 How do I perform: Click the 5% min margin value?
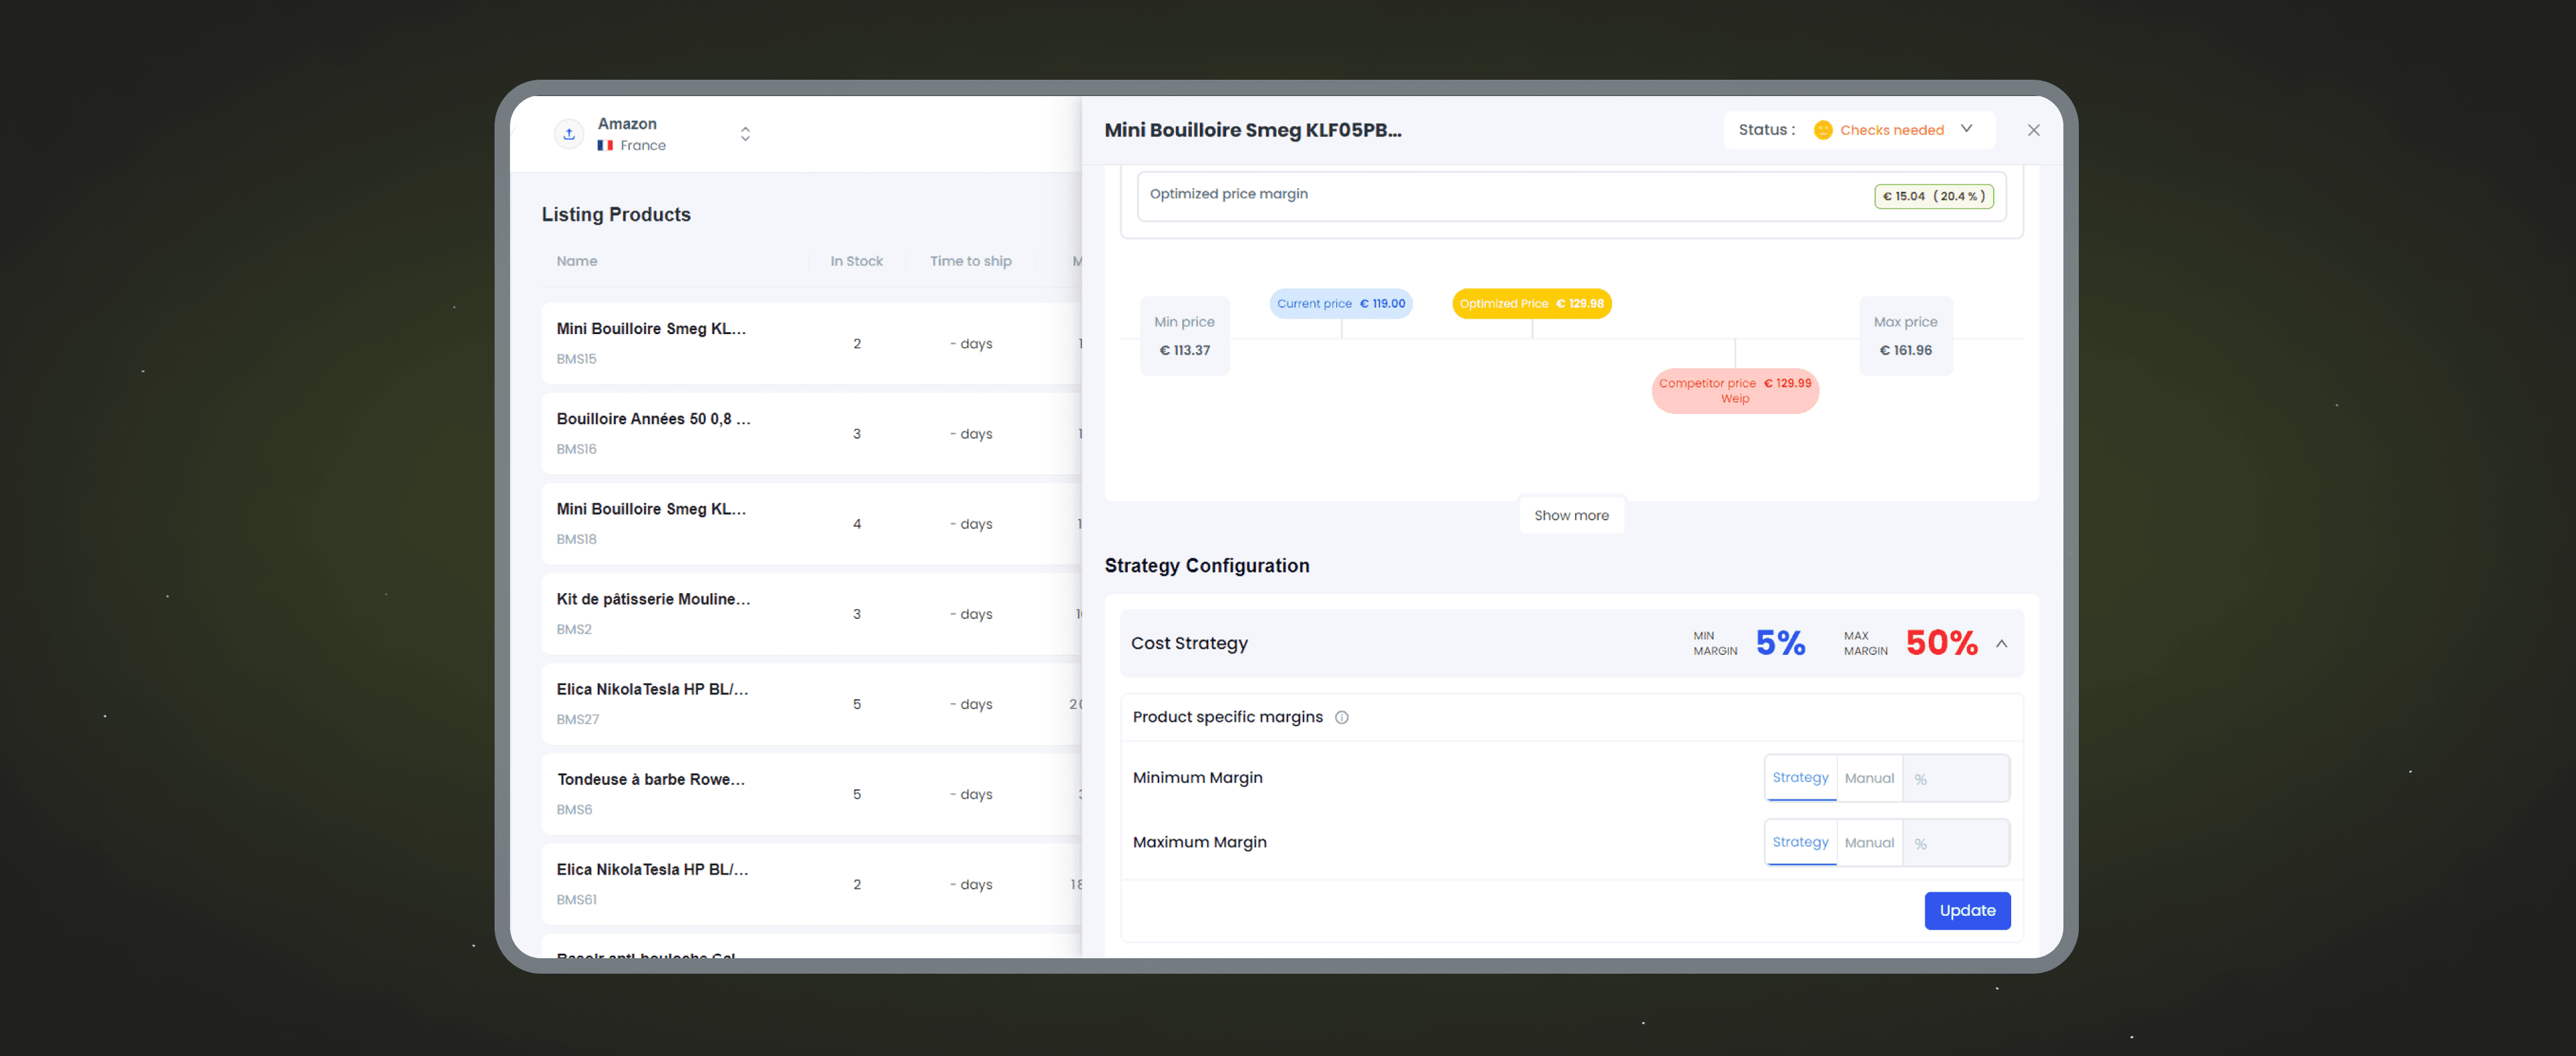(x=1780, y=643)
